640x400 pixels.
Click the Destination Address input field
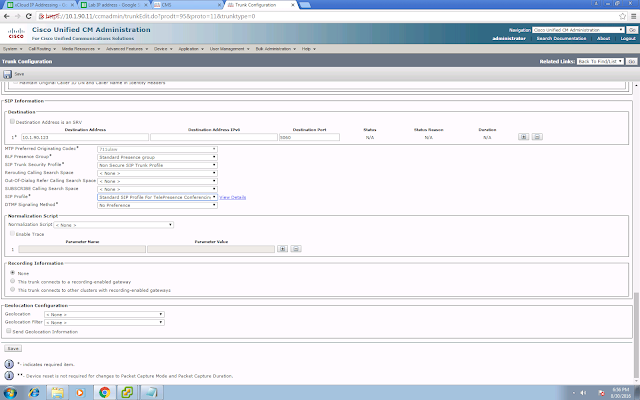(x=85, y=138)
